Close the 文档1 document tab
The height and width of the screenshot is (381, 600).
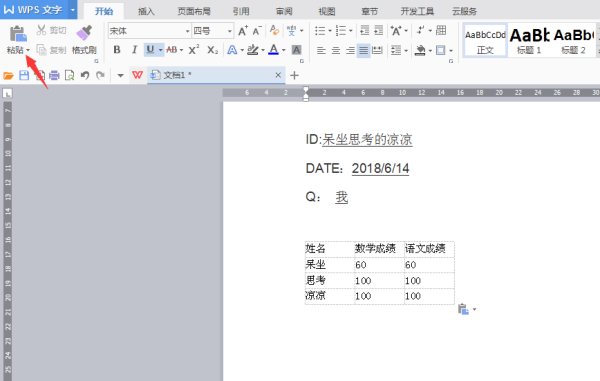coord(278,75)
